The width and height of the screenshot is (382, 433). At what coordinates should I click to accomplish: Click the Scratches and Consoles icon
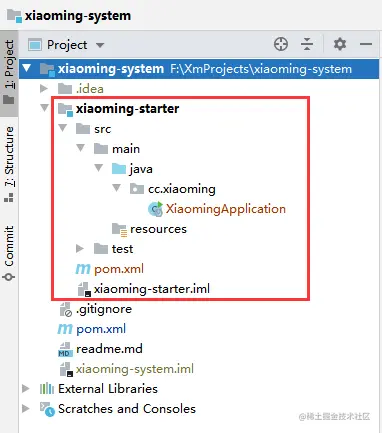pos(47,409)
